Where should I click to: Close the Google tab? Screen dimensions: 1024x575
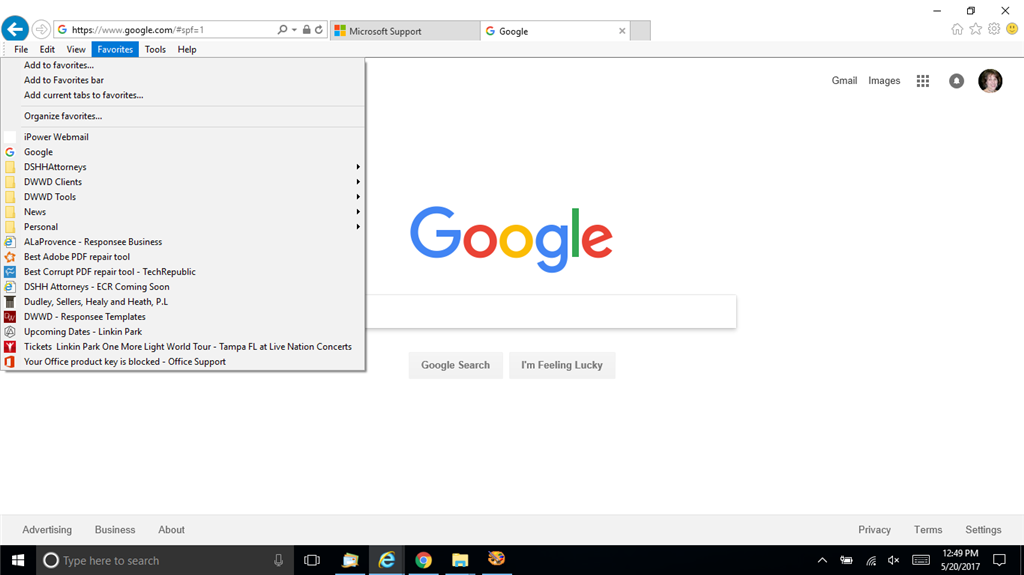622,31
